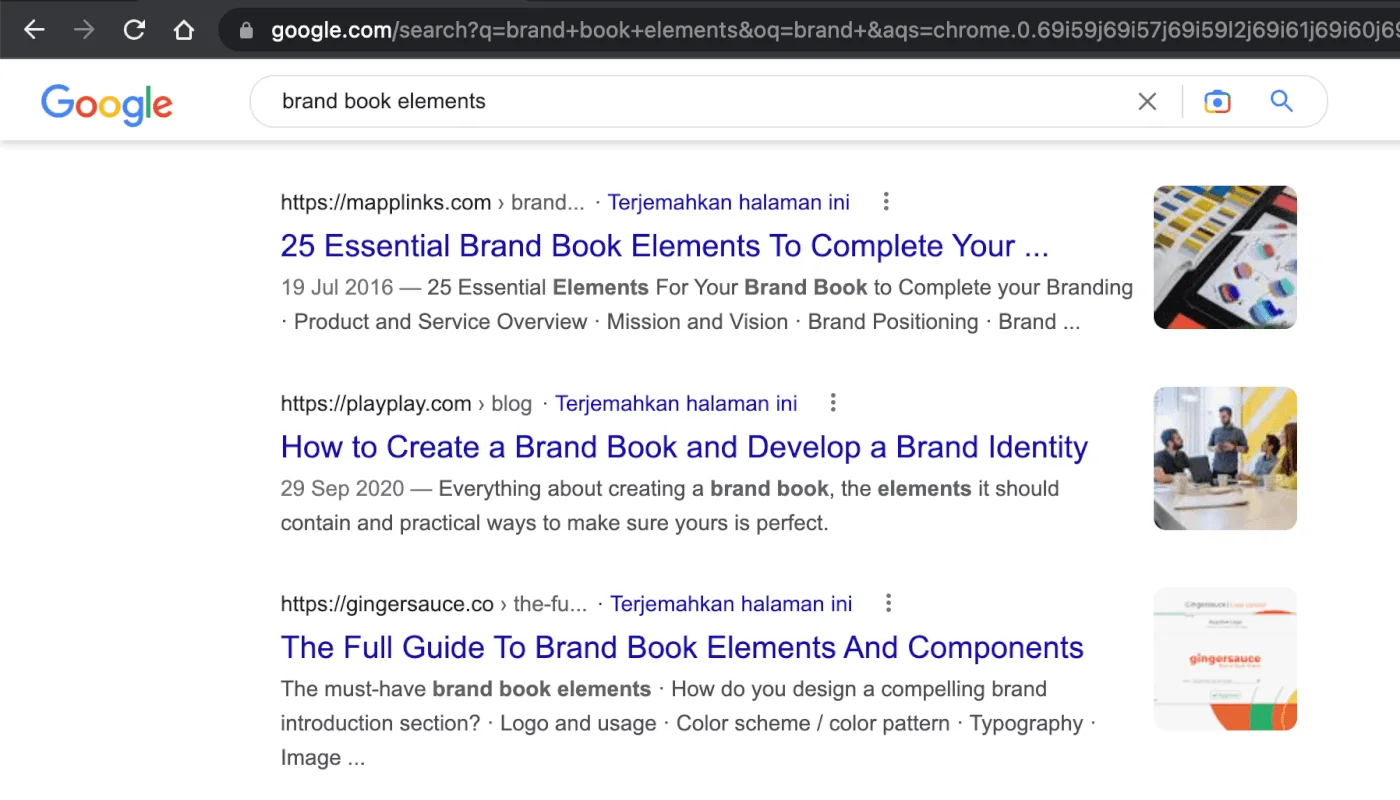
Task: Click the playplay.com blog breadcrumb link
Action: click(511, 403)
